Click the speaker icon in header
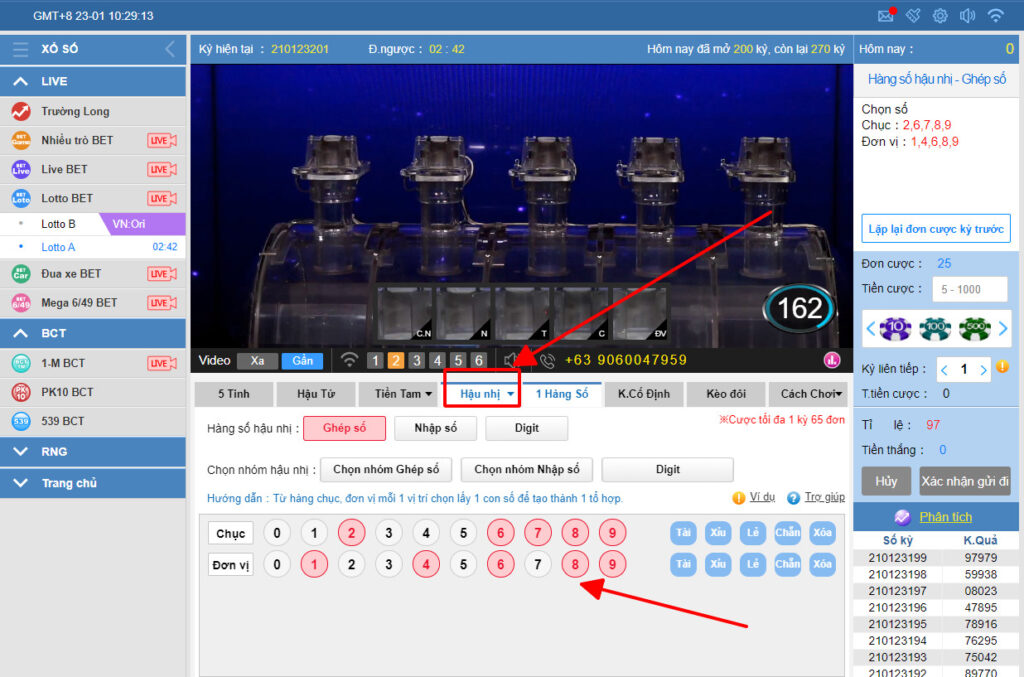Screen dimensions: 1024x677 coord(967,15)
